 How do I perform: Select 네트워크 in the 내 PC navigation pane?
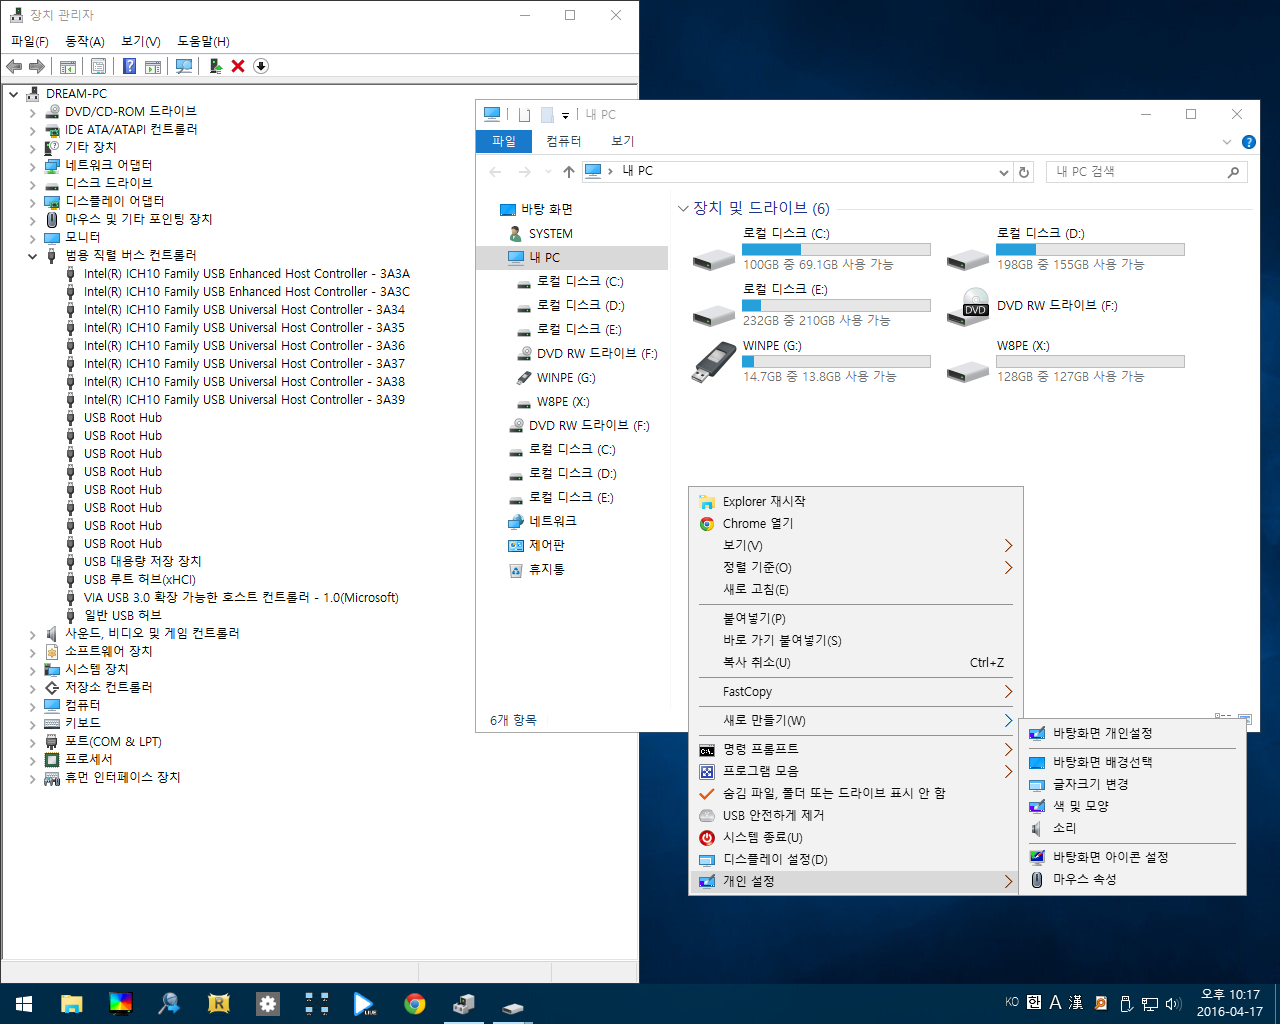553,522
